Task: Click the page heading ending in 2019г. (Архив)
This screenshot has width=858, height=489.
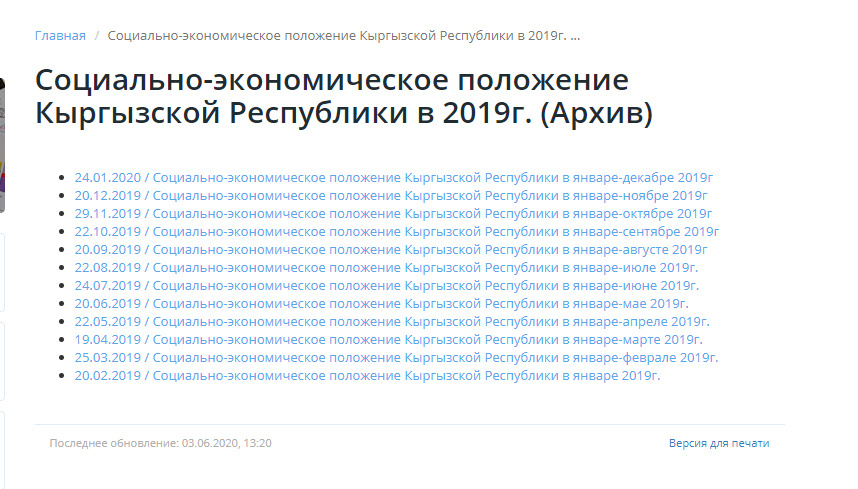Action: click(x=344, y=97)
